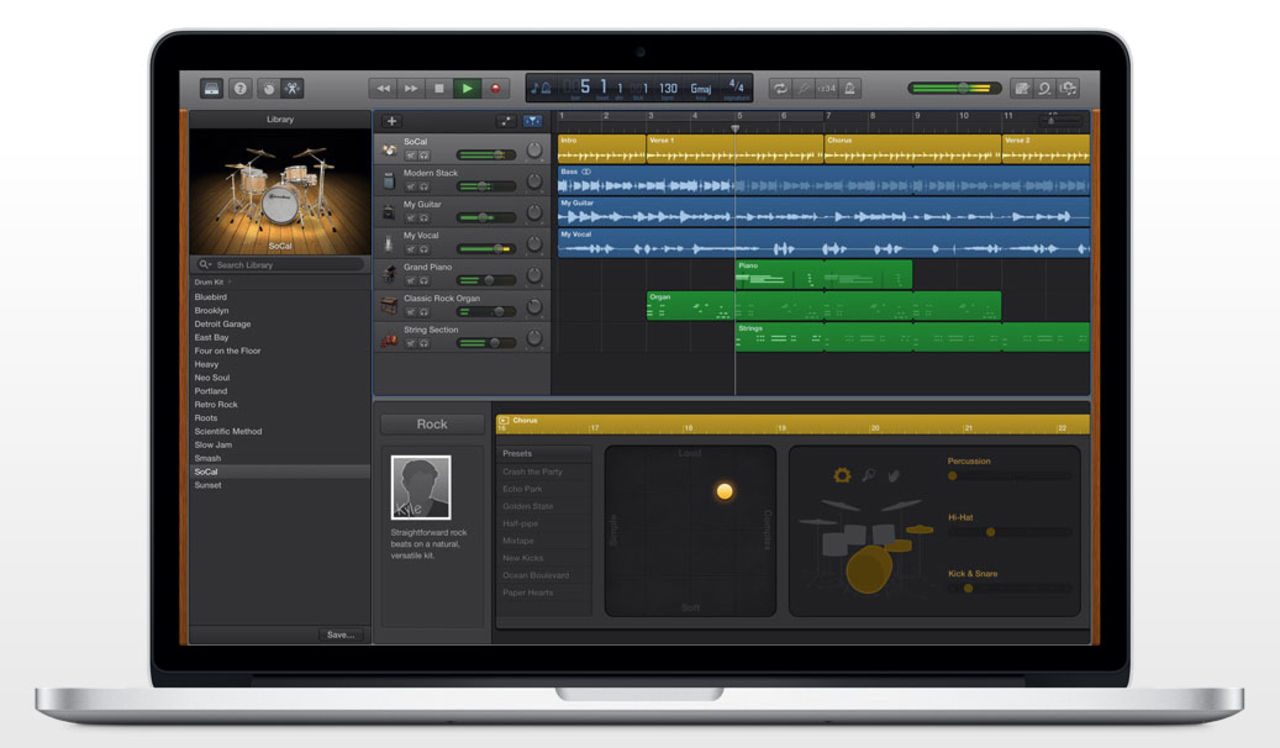This screenshot has height=748, width=1280.
Task: Open the Library panel button
Action: [212, 88]
